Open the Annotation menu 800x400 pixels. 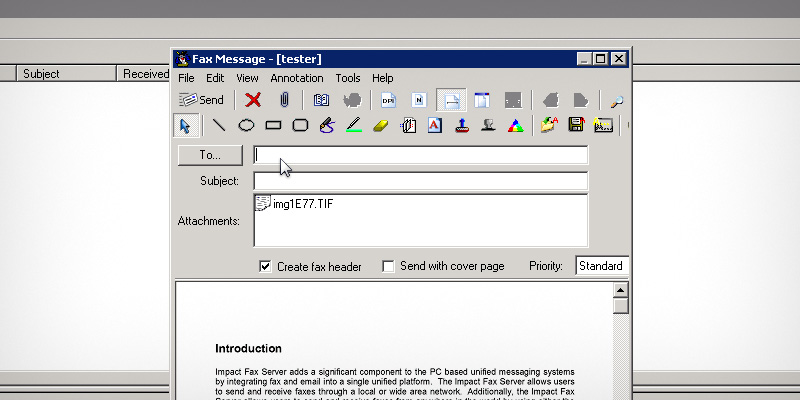pyautogui.click(x=296, y=78)
